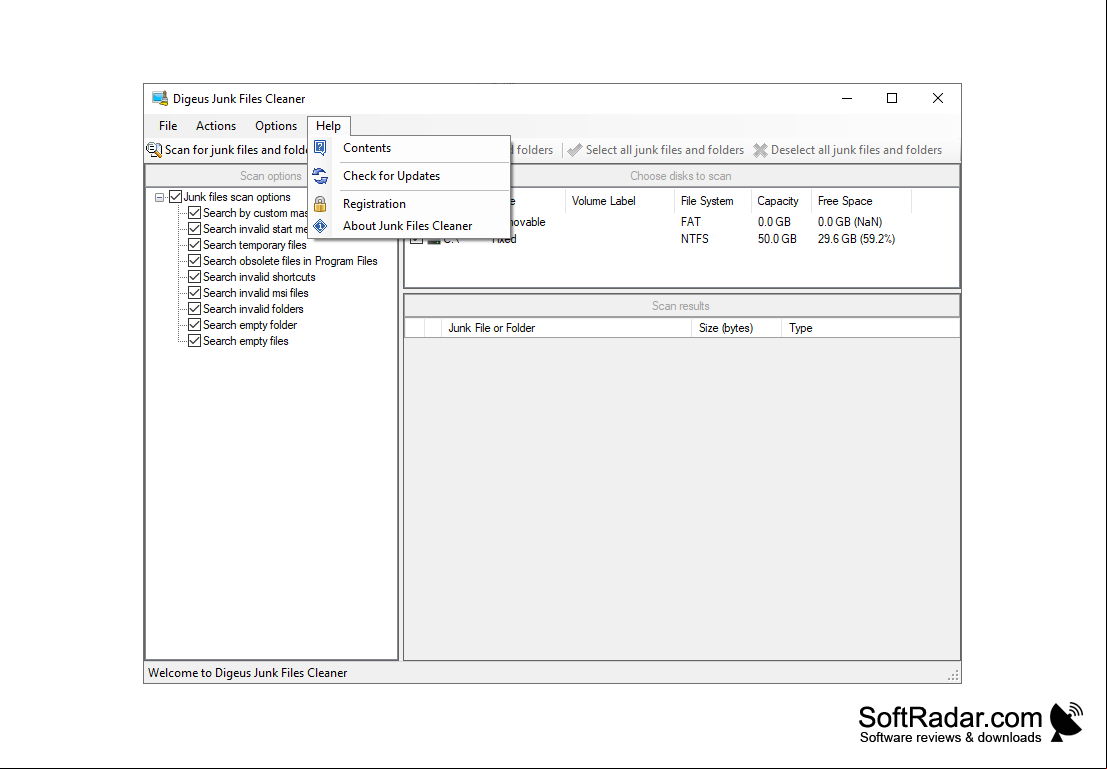The width and height of the screenshot is (1107, 769).
Task: Toggle Search obsolete files in Program Files
Action: [x=194, y=261]
